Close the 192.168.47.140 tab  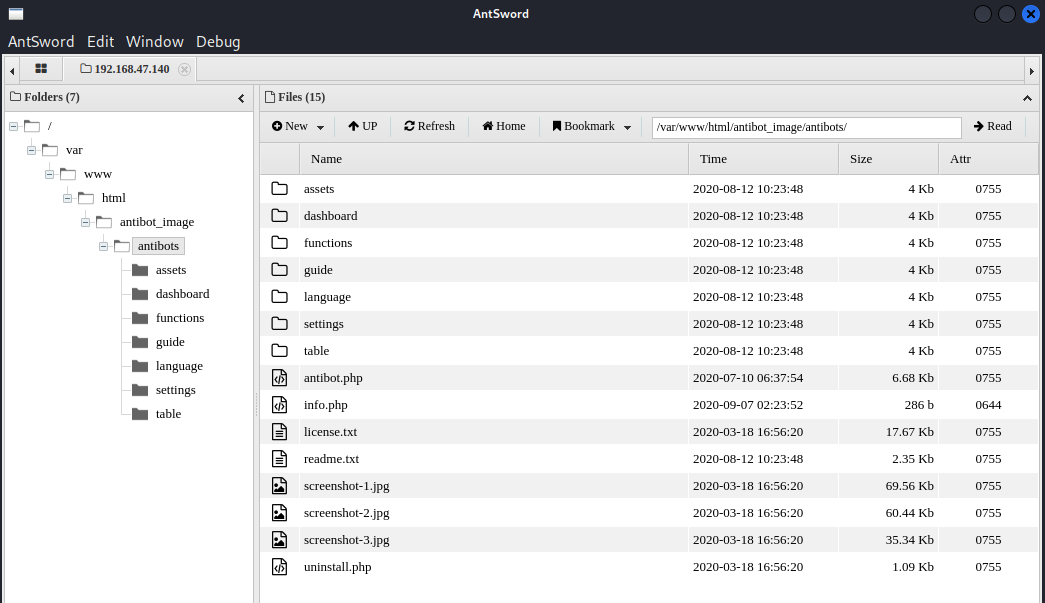coord(185,69)
